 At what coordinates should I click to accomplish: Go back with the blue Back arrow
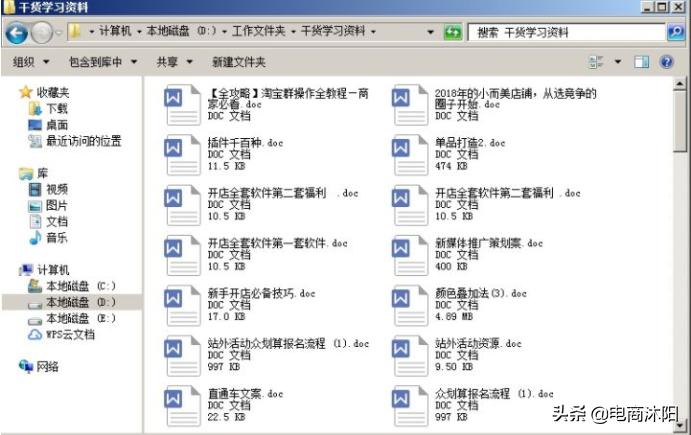(17, 33)
